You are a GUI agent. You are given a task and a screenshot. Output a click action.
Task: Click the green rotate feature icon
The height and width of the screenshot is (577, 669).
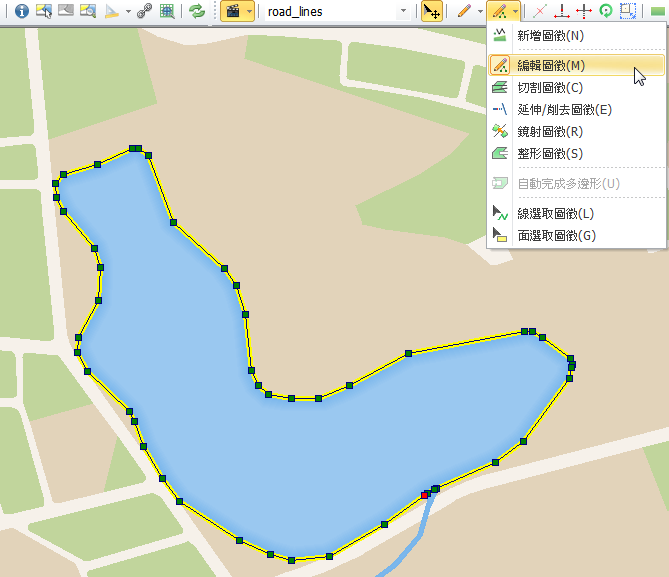(606, 11)
